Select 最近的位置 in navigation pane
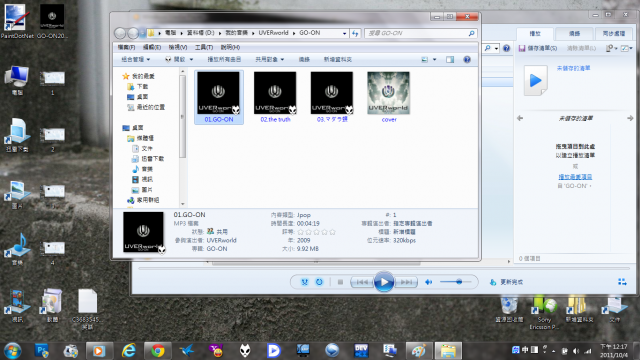 [146, 107]
